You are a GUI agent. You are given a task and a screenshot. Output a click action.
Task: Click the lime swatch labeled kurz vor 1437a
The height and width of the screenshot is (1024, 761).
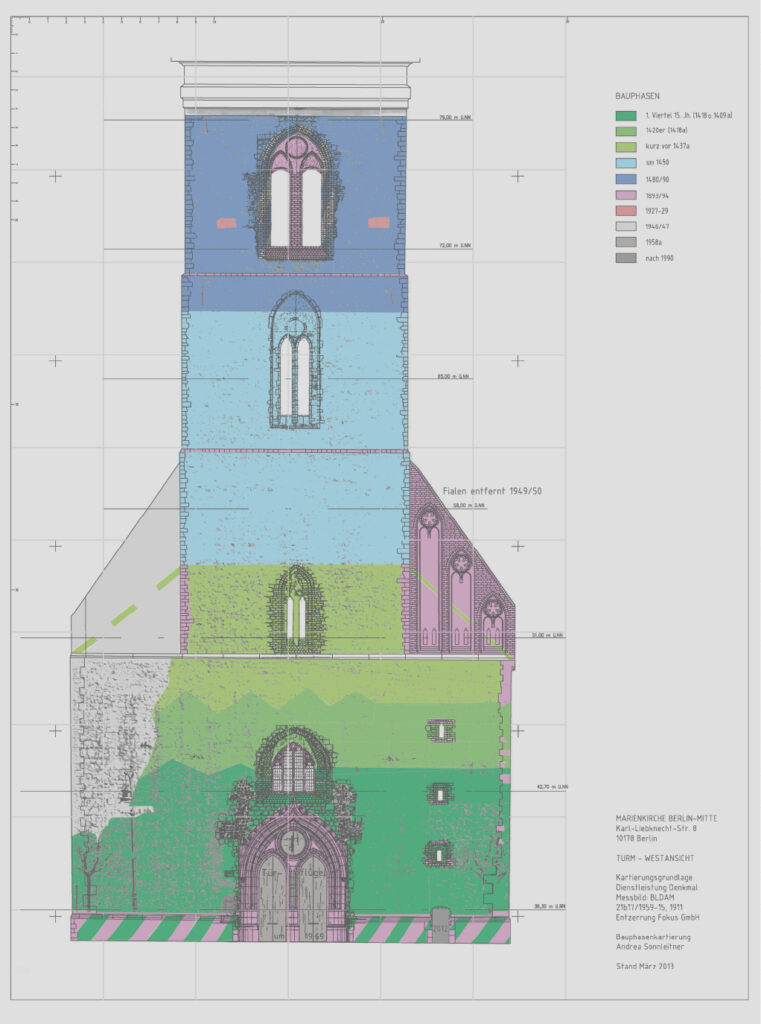pos(625,146)
